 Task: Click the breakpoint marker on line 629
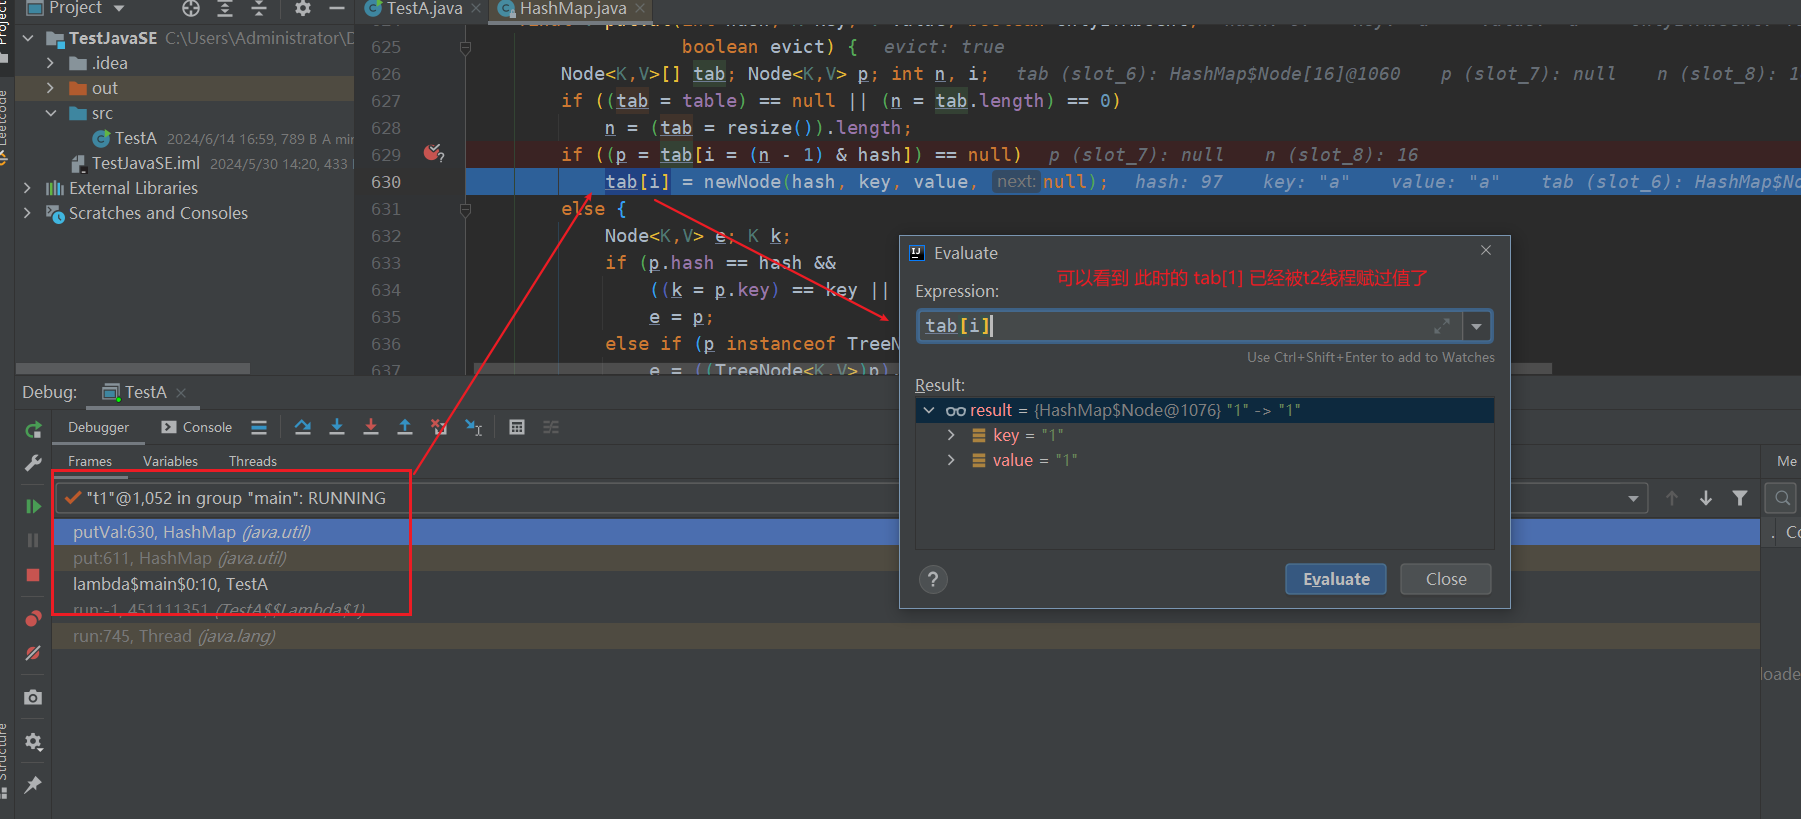[433, 153]
